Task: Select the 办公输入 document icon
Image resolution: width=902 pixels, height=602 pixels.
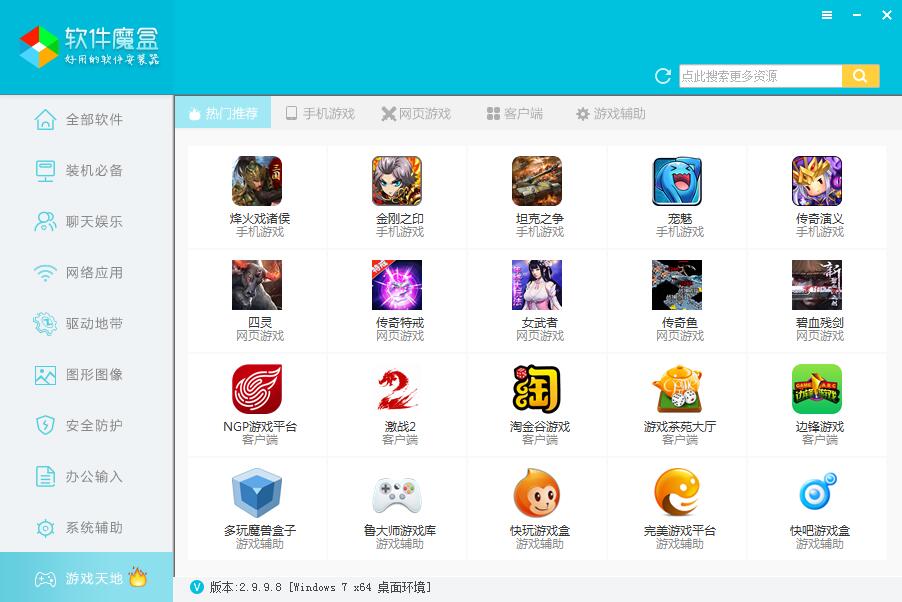Action: click(x=45, y=476)
